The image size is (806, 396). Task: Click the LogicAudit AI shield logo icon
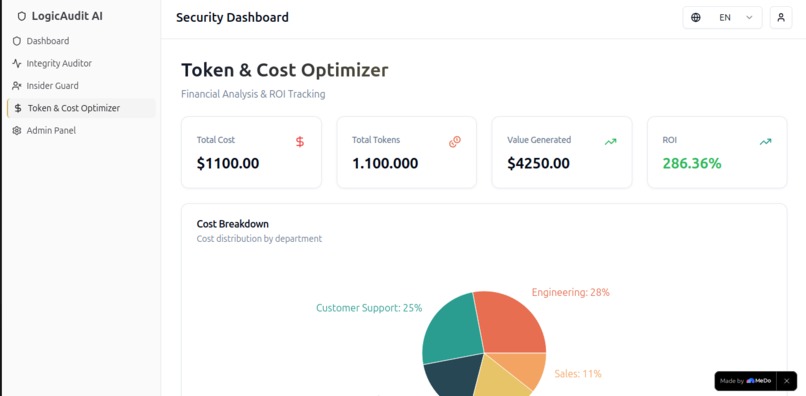point(22,16)
